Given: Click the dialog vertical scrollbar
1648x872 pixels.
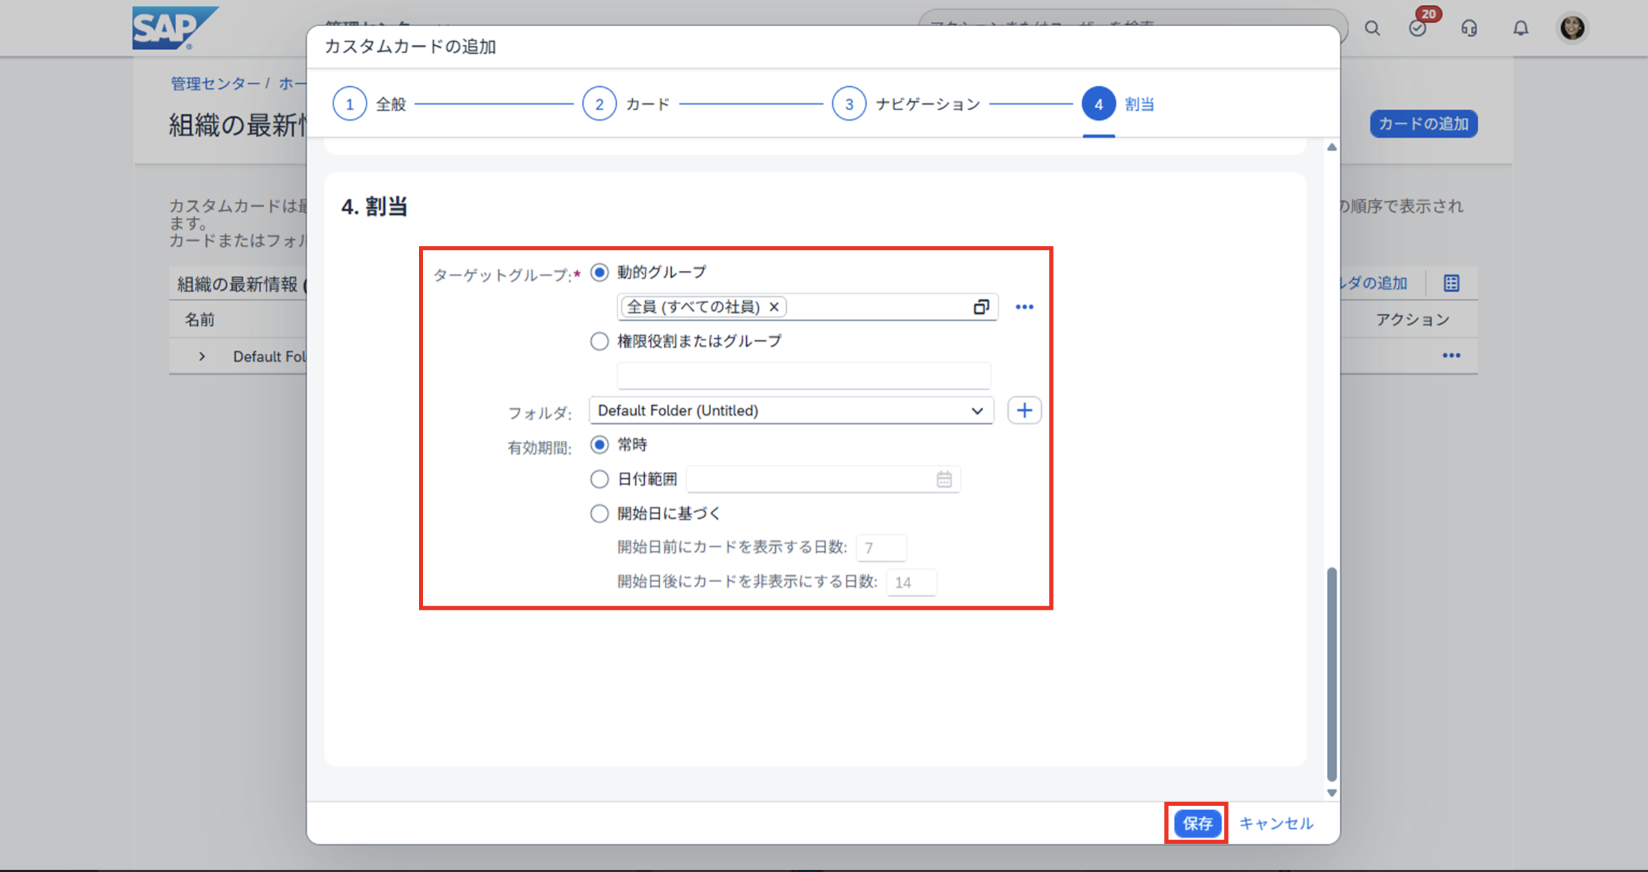Looking at the screenshot, I should pyautogui.click(x=1331, y=673).
